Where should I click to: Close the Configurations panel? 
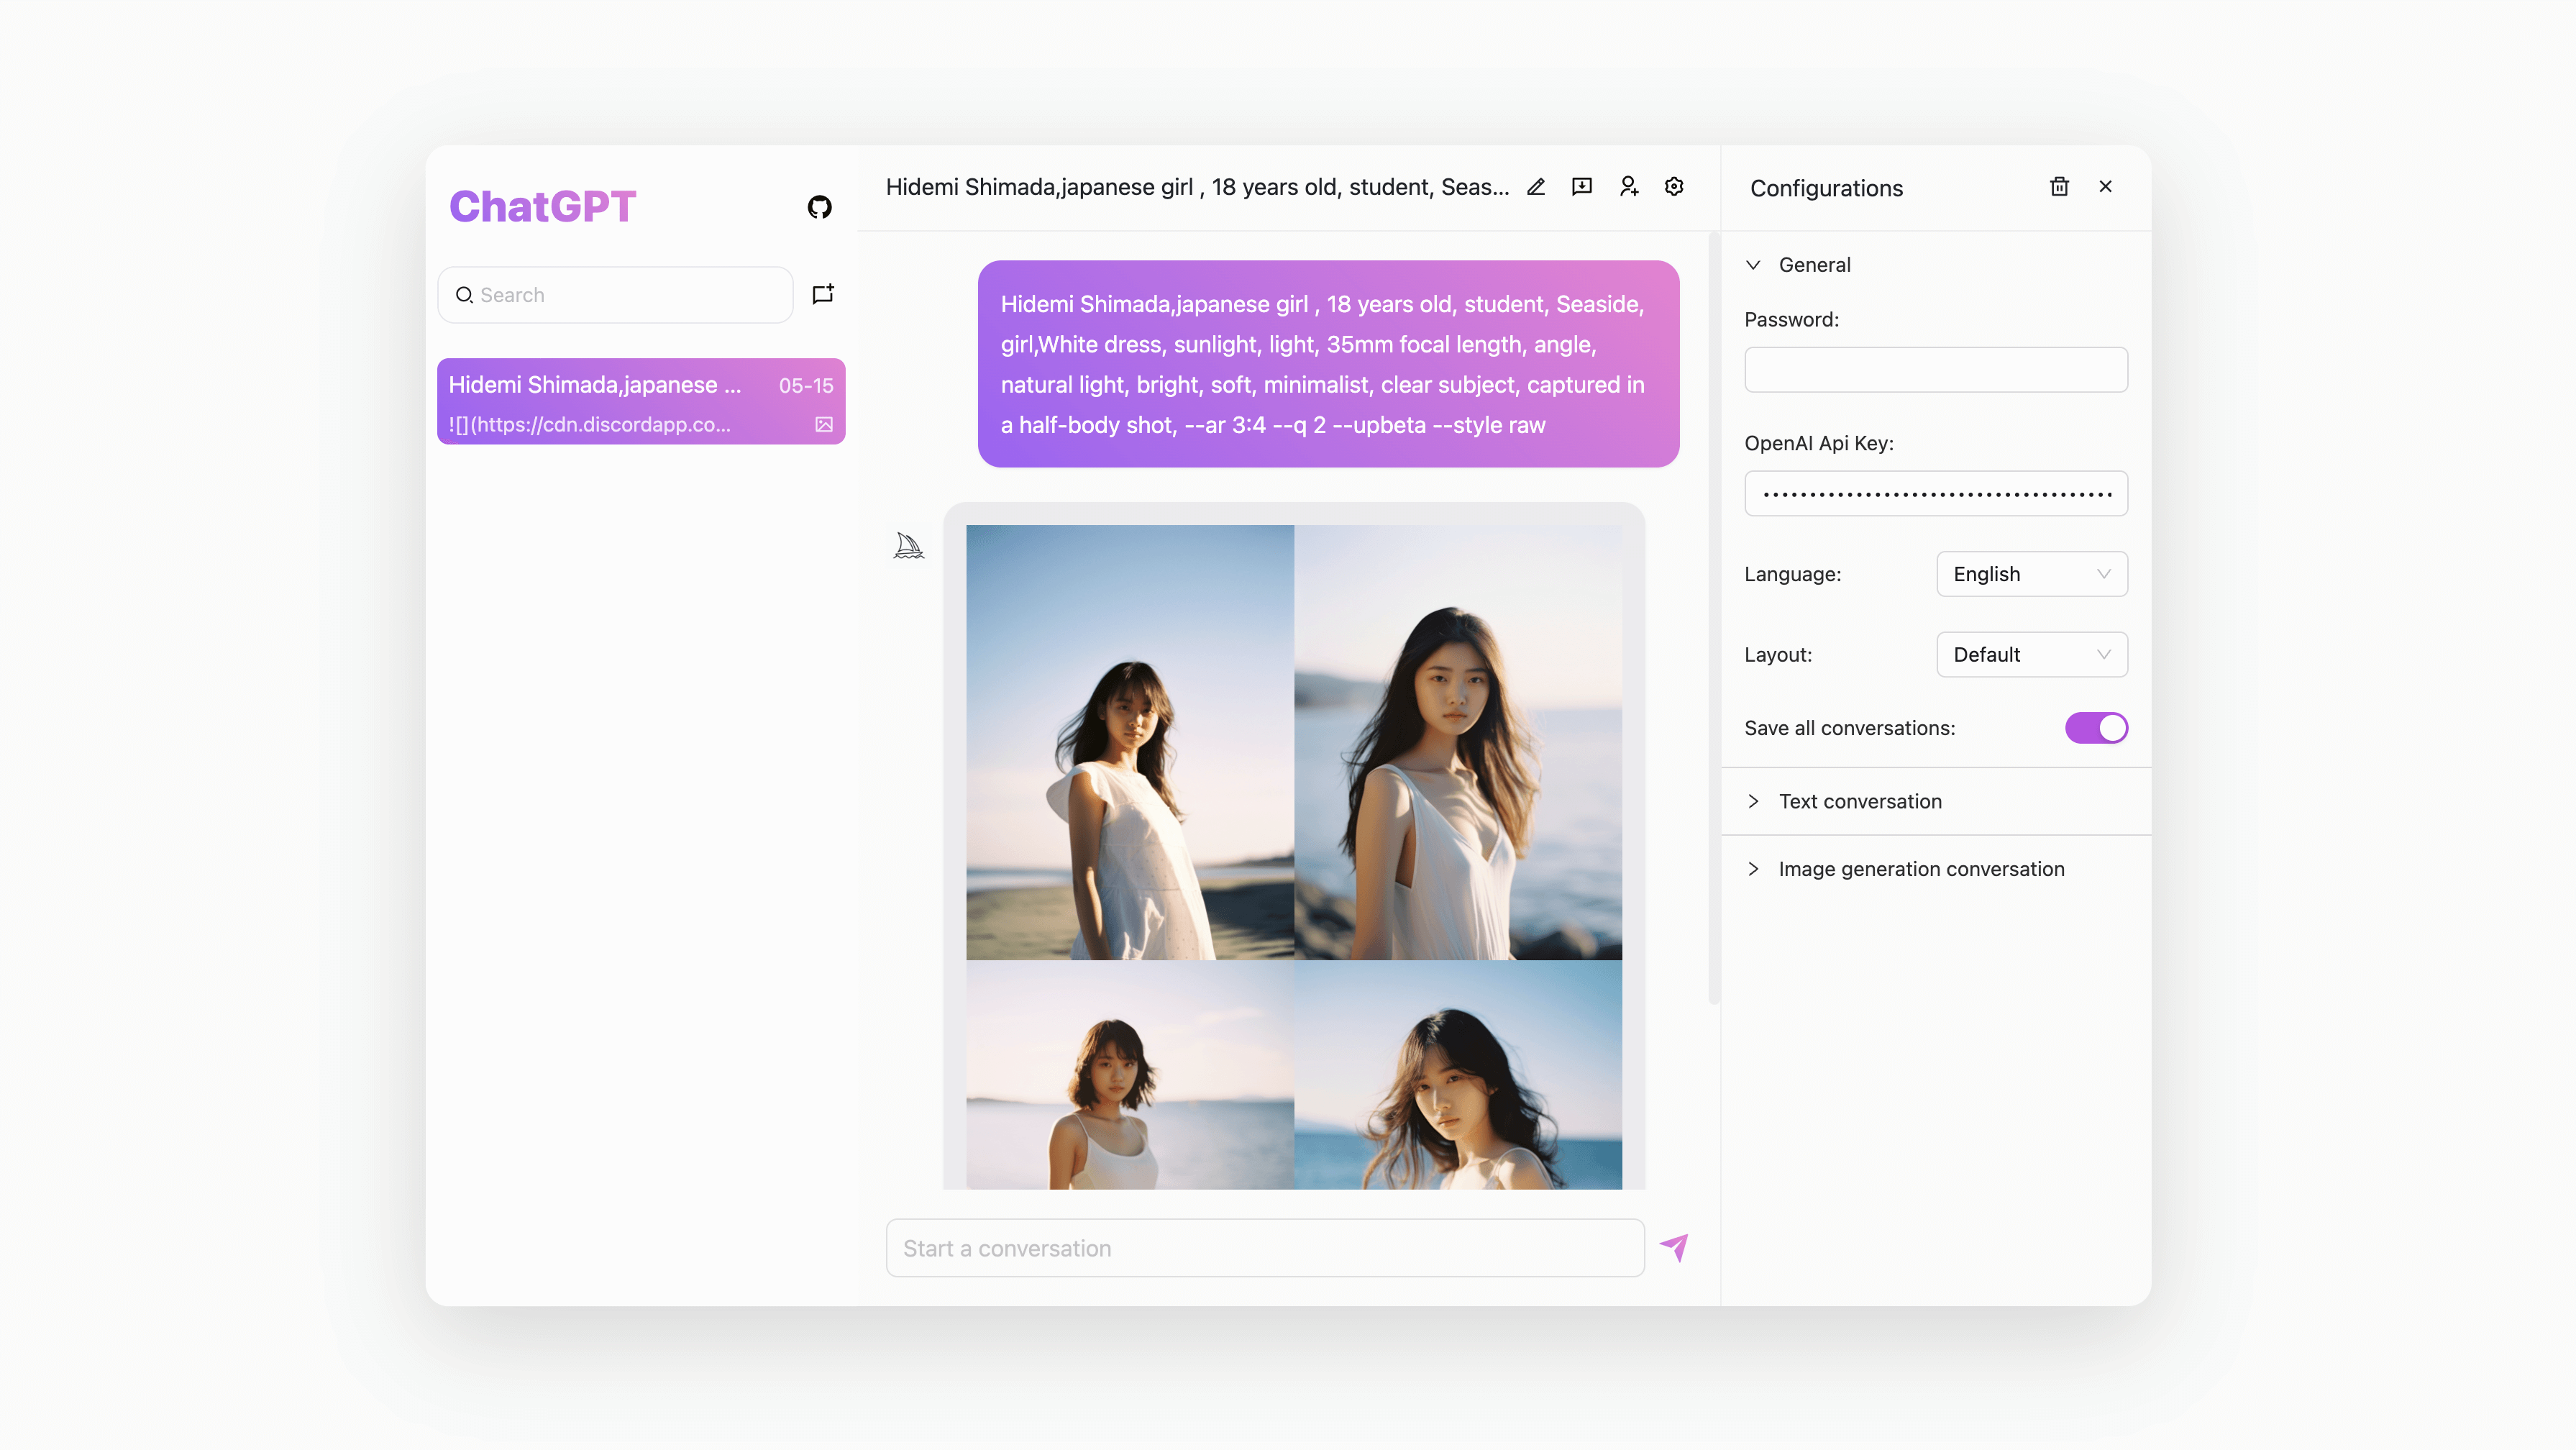point(2106,187)
